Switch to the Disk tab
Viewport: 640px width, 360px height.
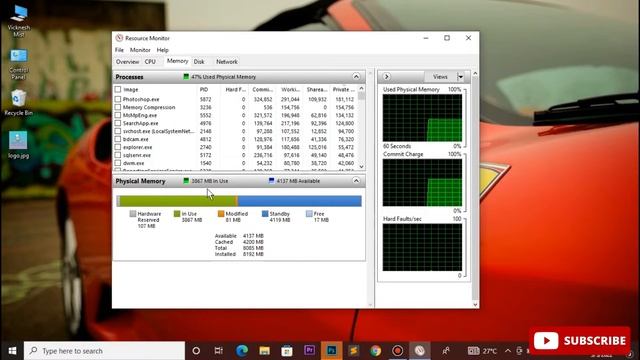pyautogui.click(x=199, y=62)
